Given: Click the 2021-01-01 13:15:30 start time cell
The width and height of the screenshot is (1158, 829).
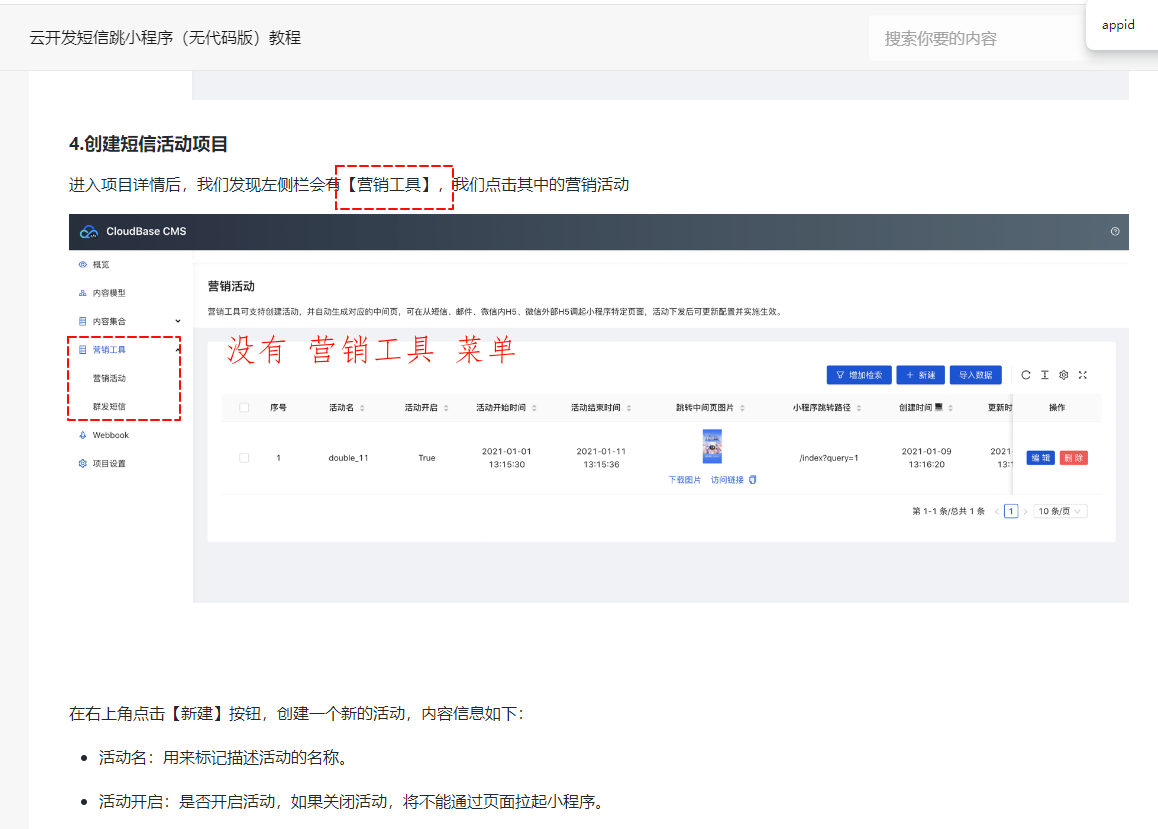Looking at the screenshot, I should [x=507, y=458].
